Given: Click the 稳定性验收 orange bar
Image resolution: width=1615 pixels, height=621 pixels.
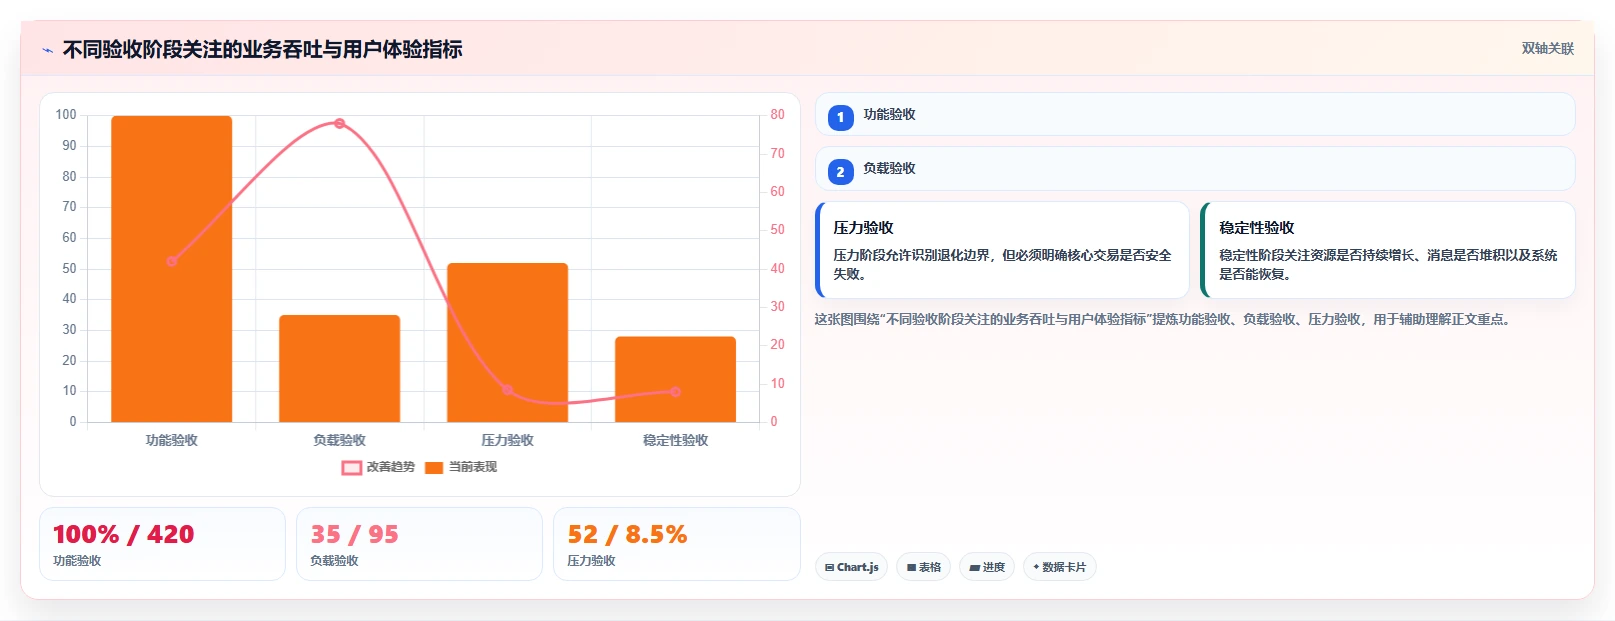Looking at the screenshot, I should tap(675, 379).
